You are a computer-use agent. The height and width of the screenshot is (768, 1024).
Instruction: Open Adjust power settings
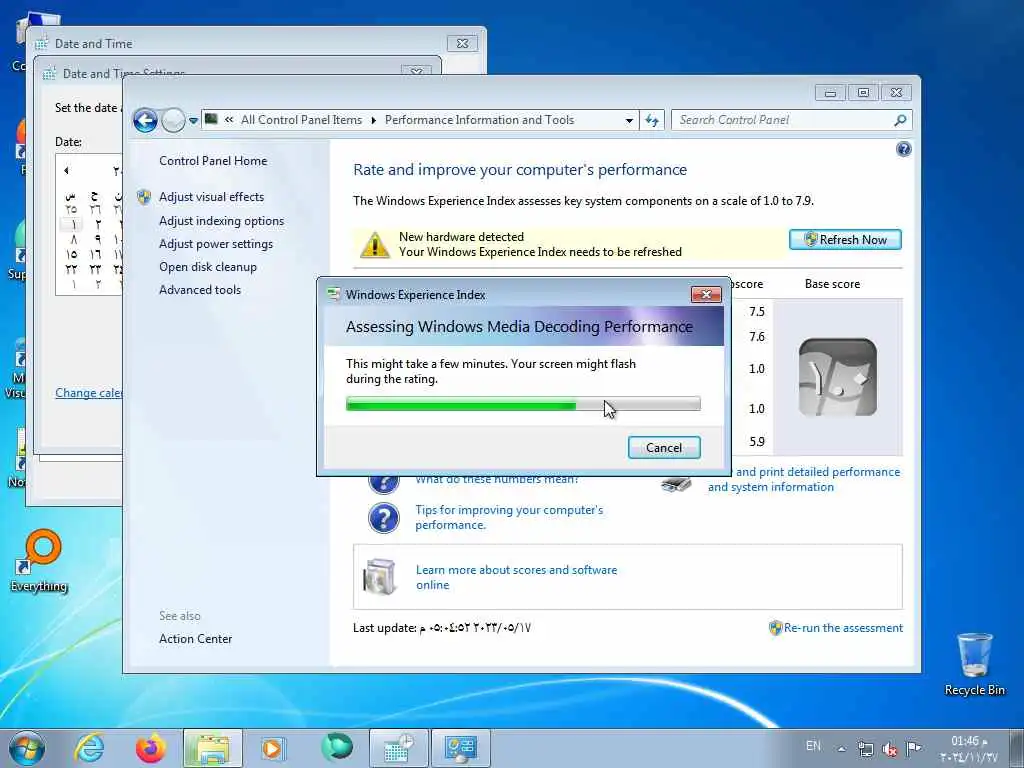(216, 244)
